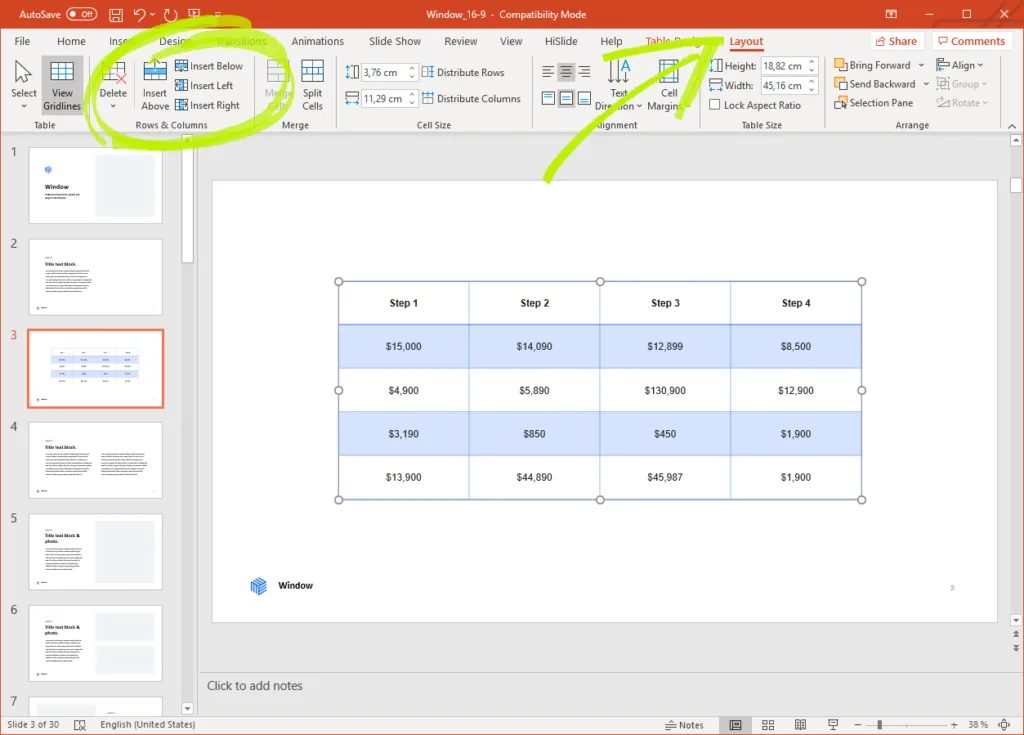Align text to top of cell
The image size is (1024, 735).
[548, 99]
